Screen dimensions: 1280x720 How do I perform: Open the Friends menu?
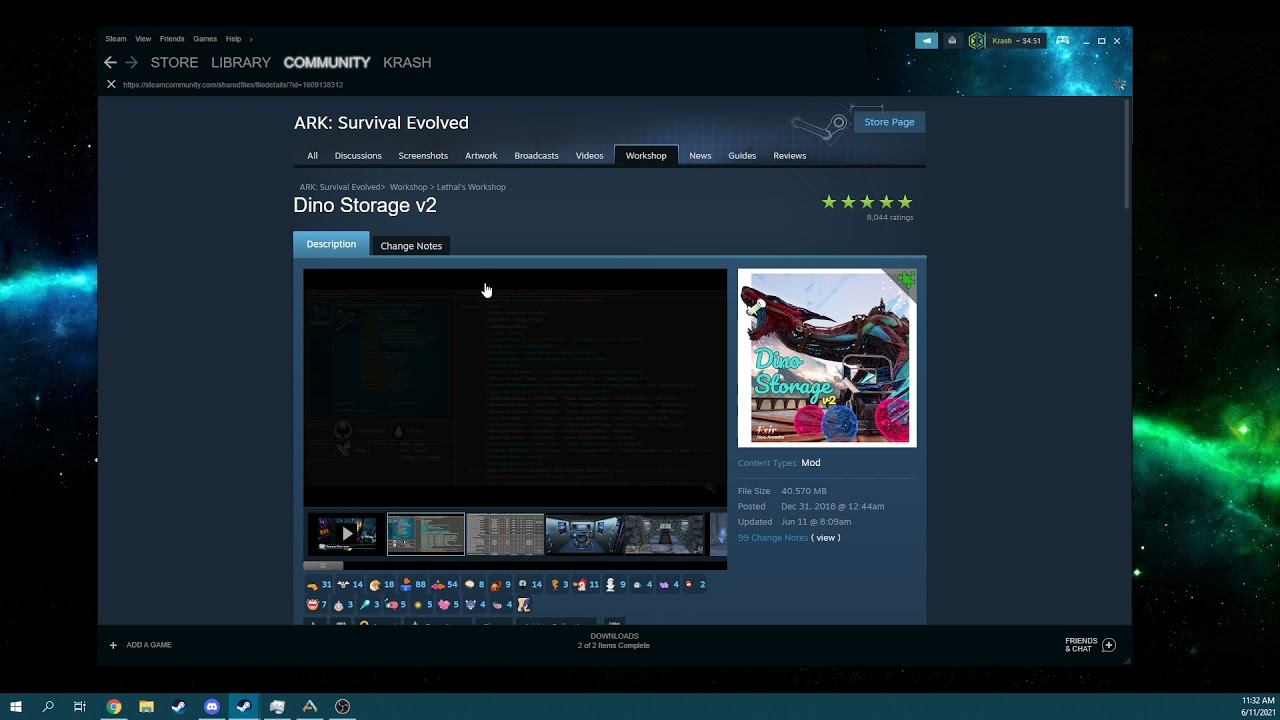click(x=172, y=39)
